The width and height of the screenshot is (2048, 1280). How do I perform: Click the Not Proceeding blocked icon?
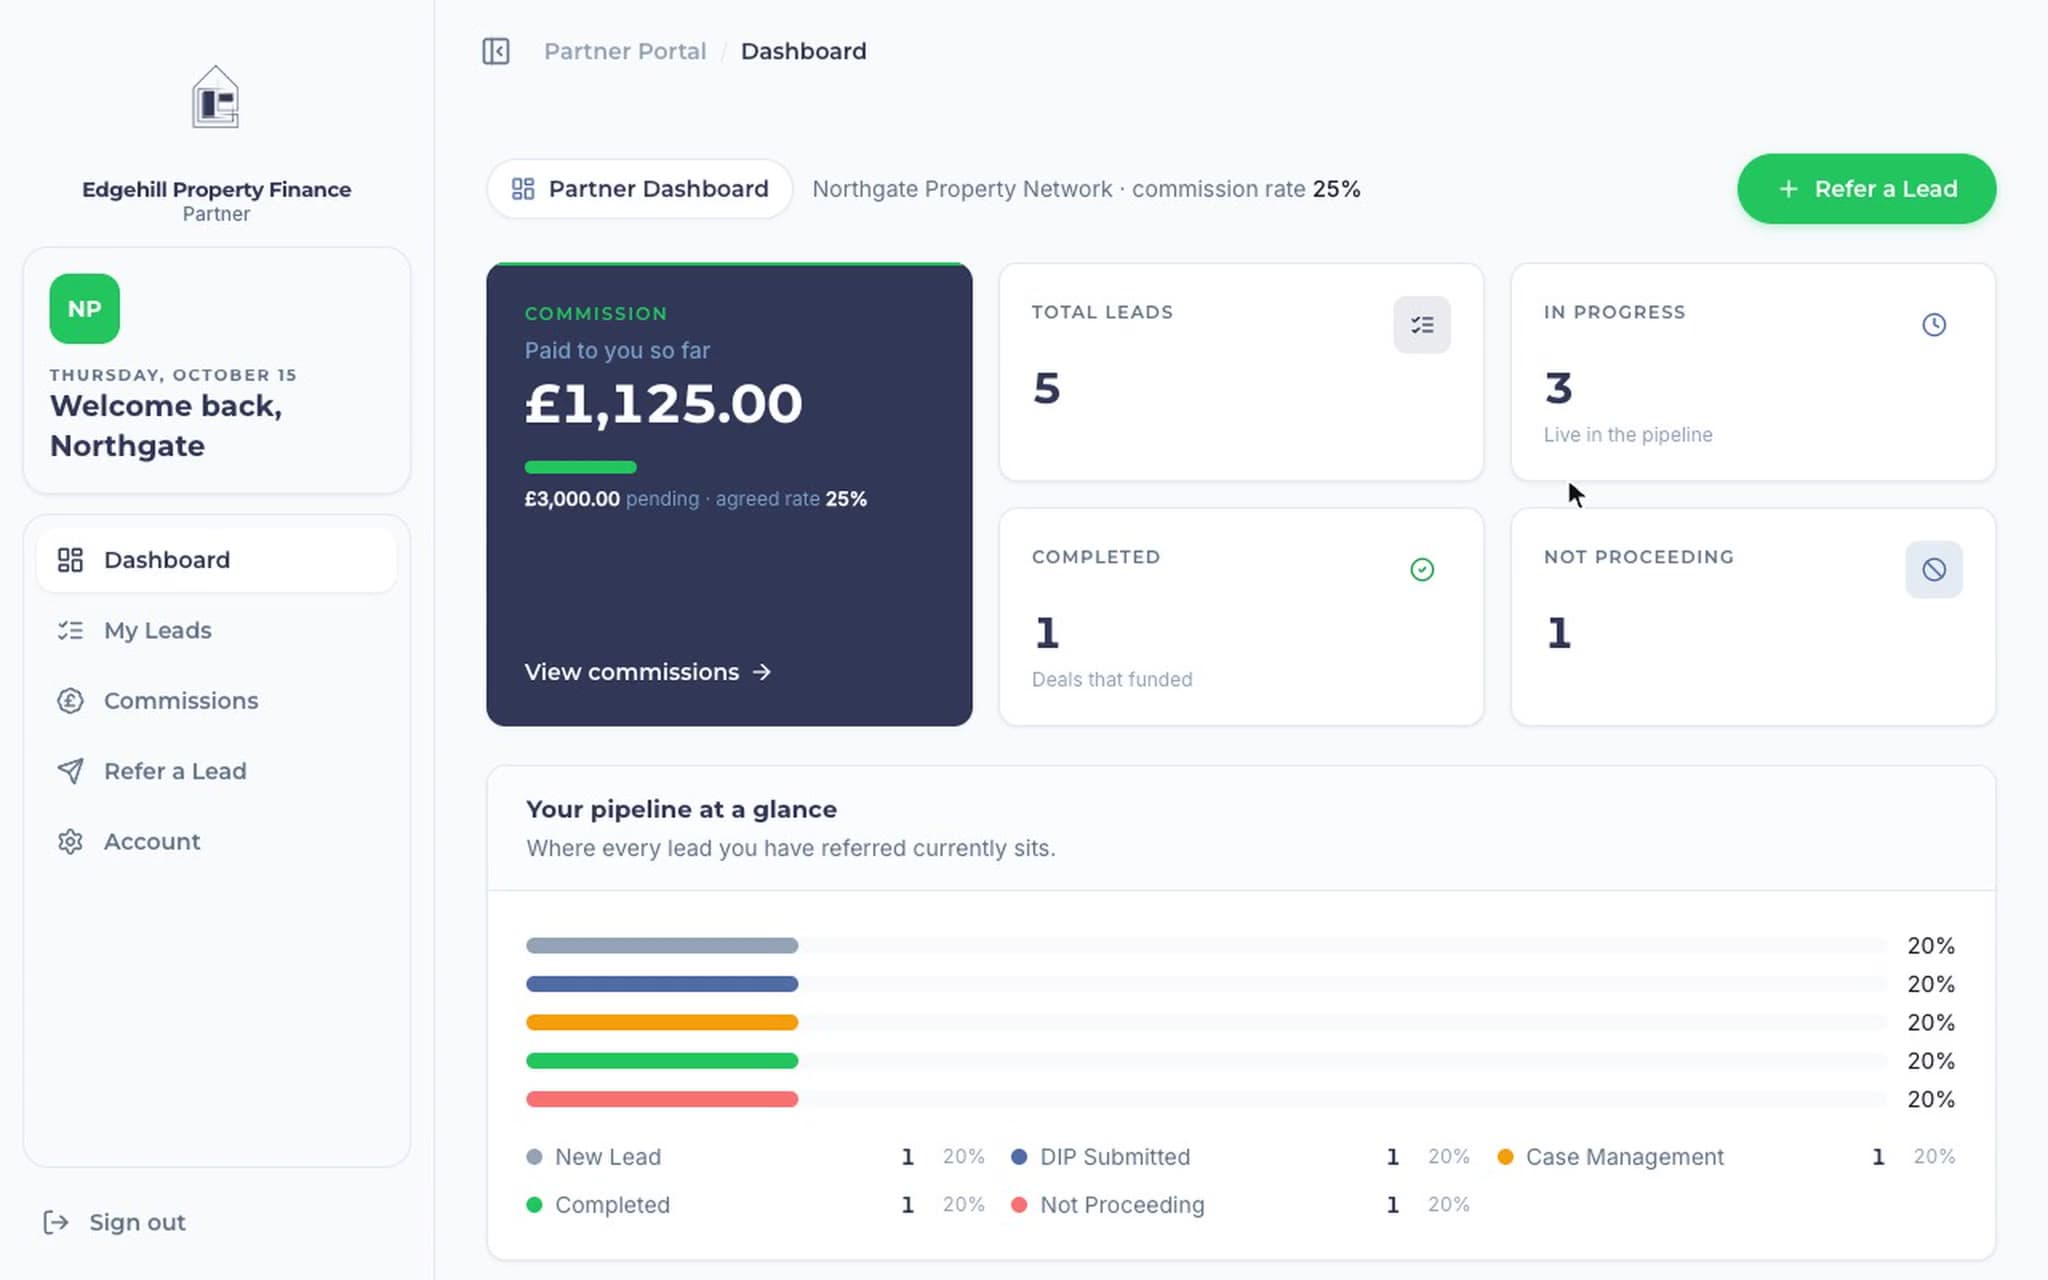tap(1934, 570)
